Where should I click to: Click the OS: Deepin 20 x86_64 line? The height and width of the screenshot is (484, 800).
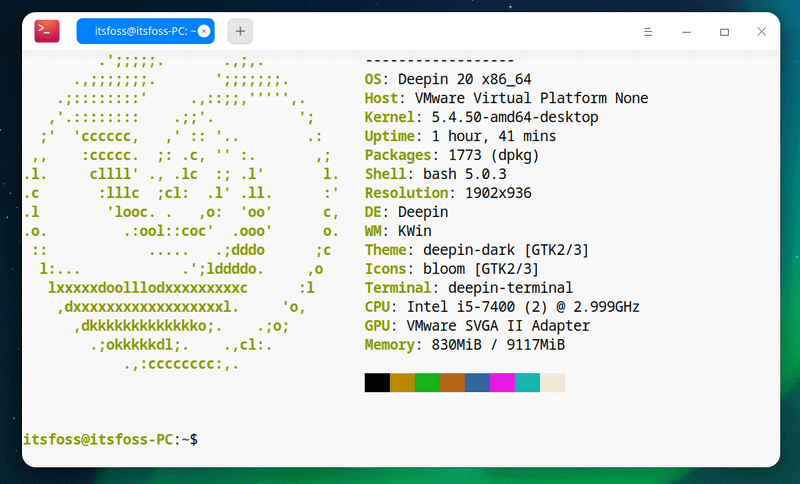(448, 80)
